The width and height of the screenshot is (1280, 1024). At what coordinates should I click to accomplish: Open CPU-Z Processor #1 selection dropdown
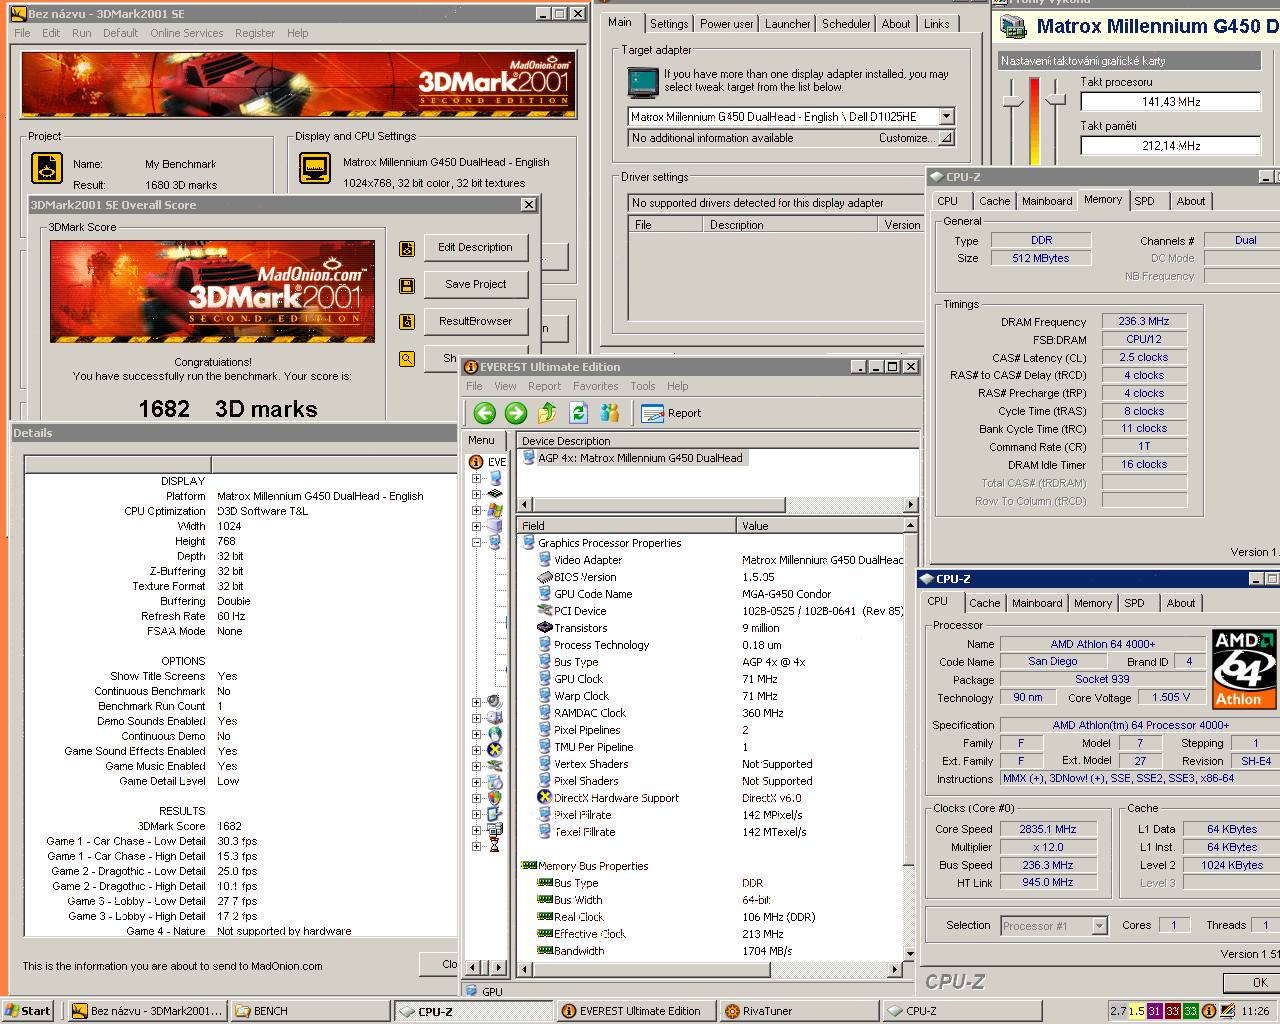tap(1099, 926)
